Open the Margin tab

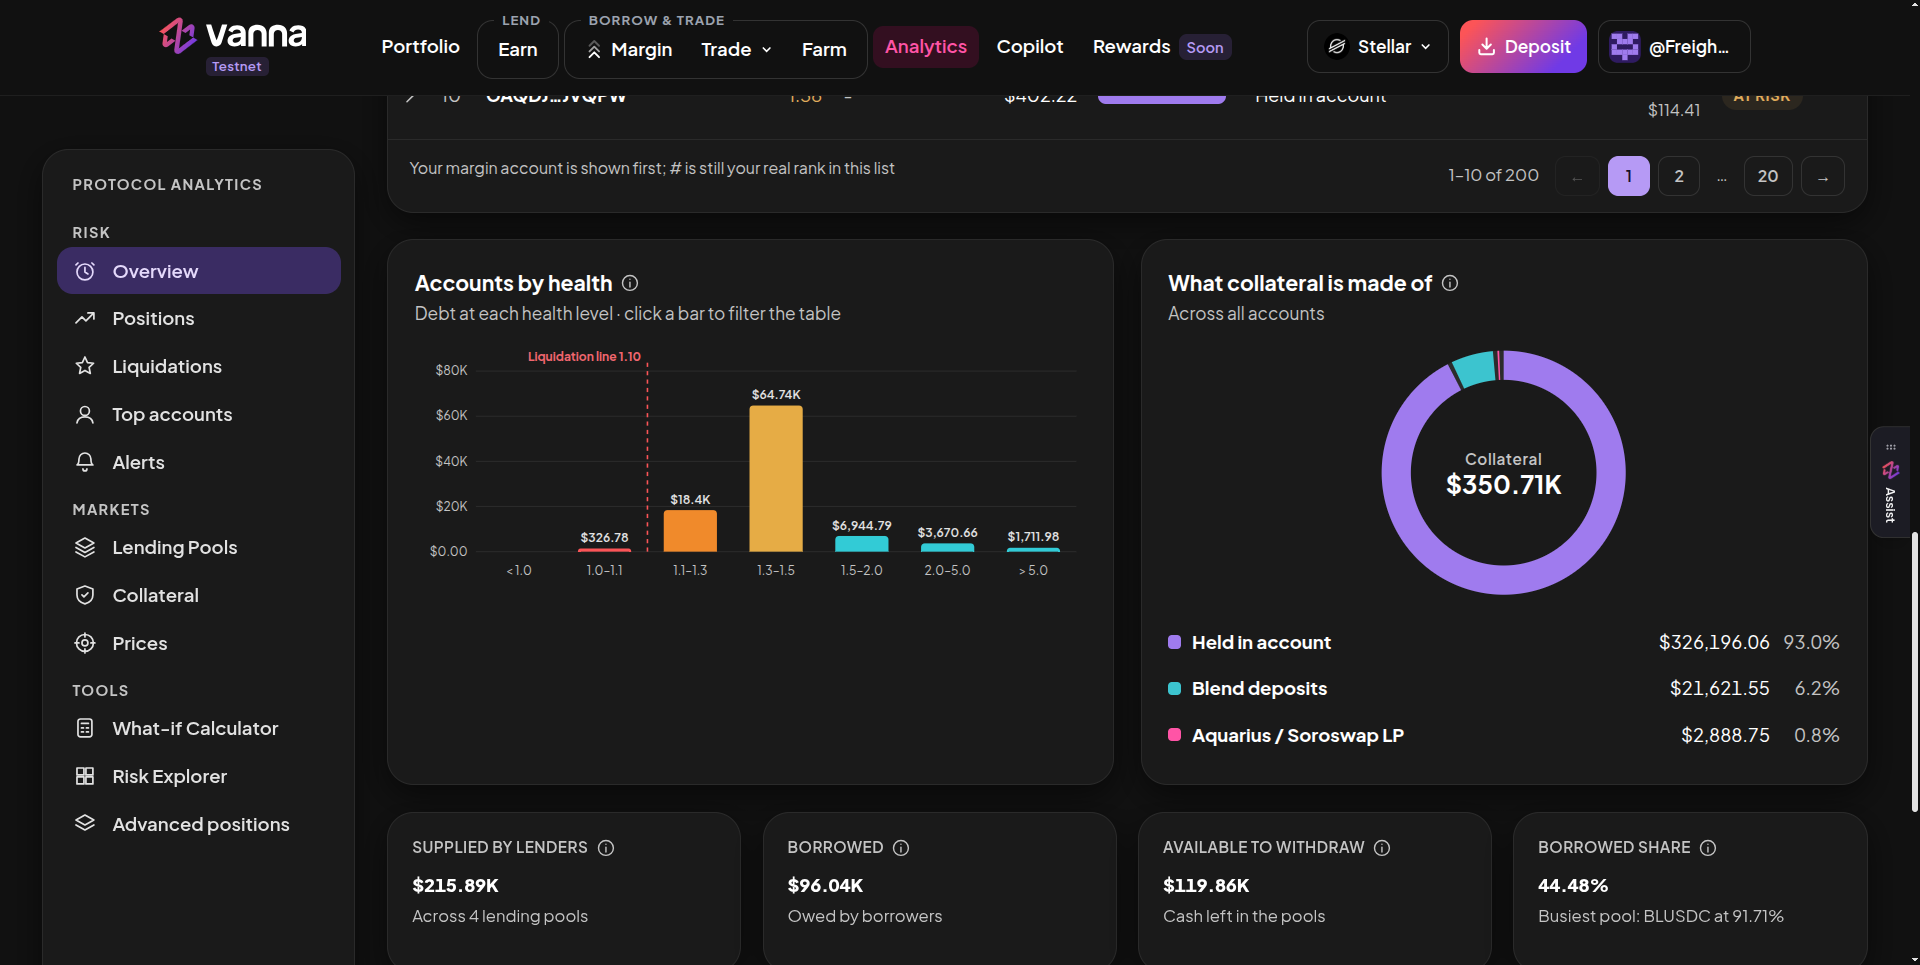click(629, 49)
